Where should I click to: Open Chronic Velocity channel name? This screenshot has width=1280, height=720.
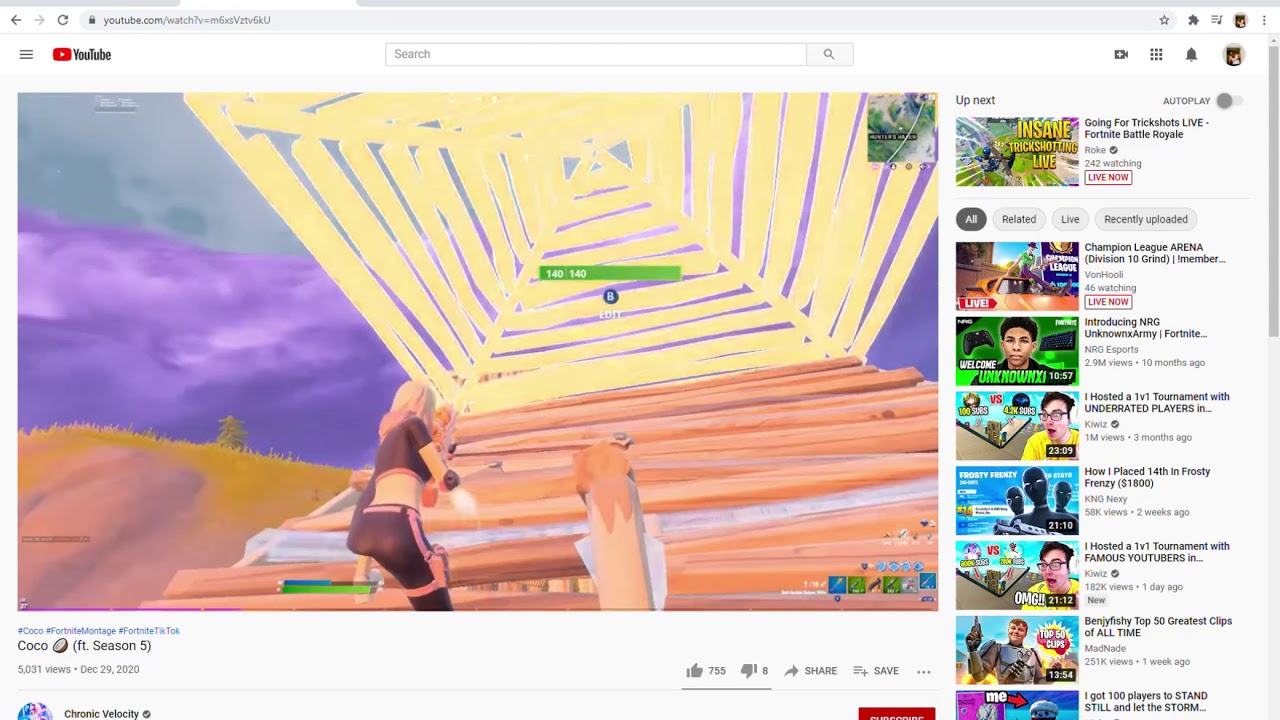(101, 714)
